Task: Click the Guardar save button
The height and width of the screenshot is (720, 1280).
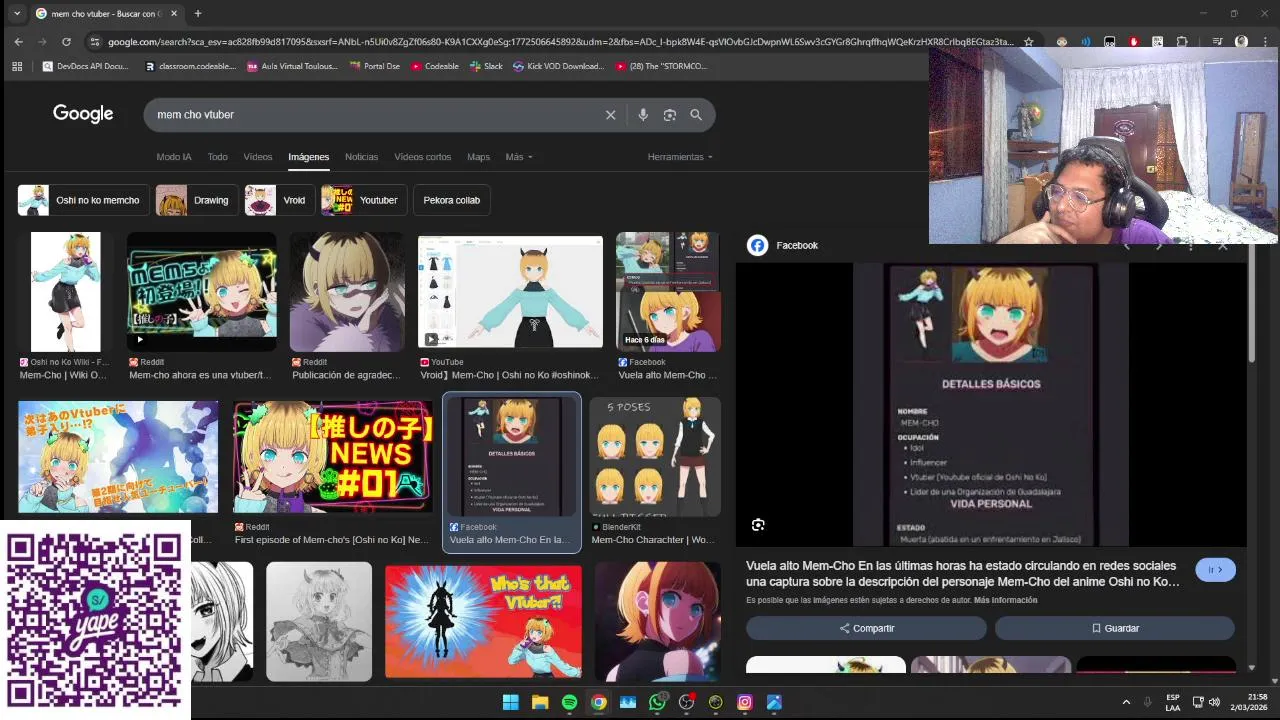Action: click(x=1114, y=628)
